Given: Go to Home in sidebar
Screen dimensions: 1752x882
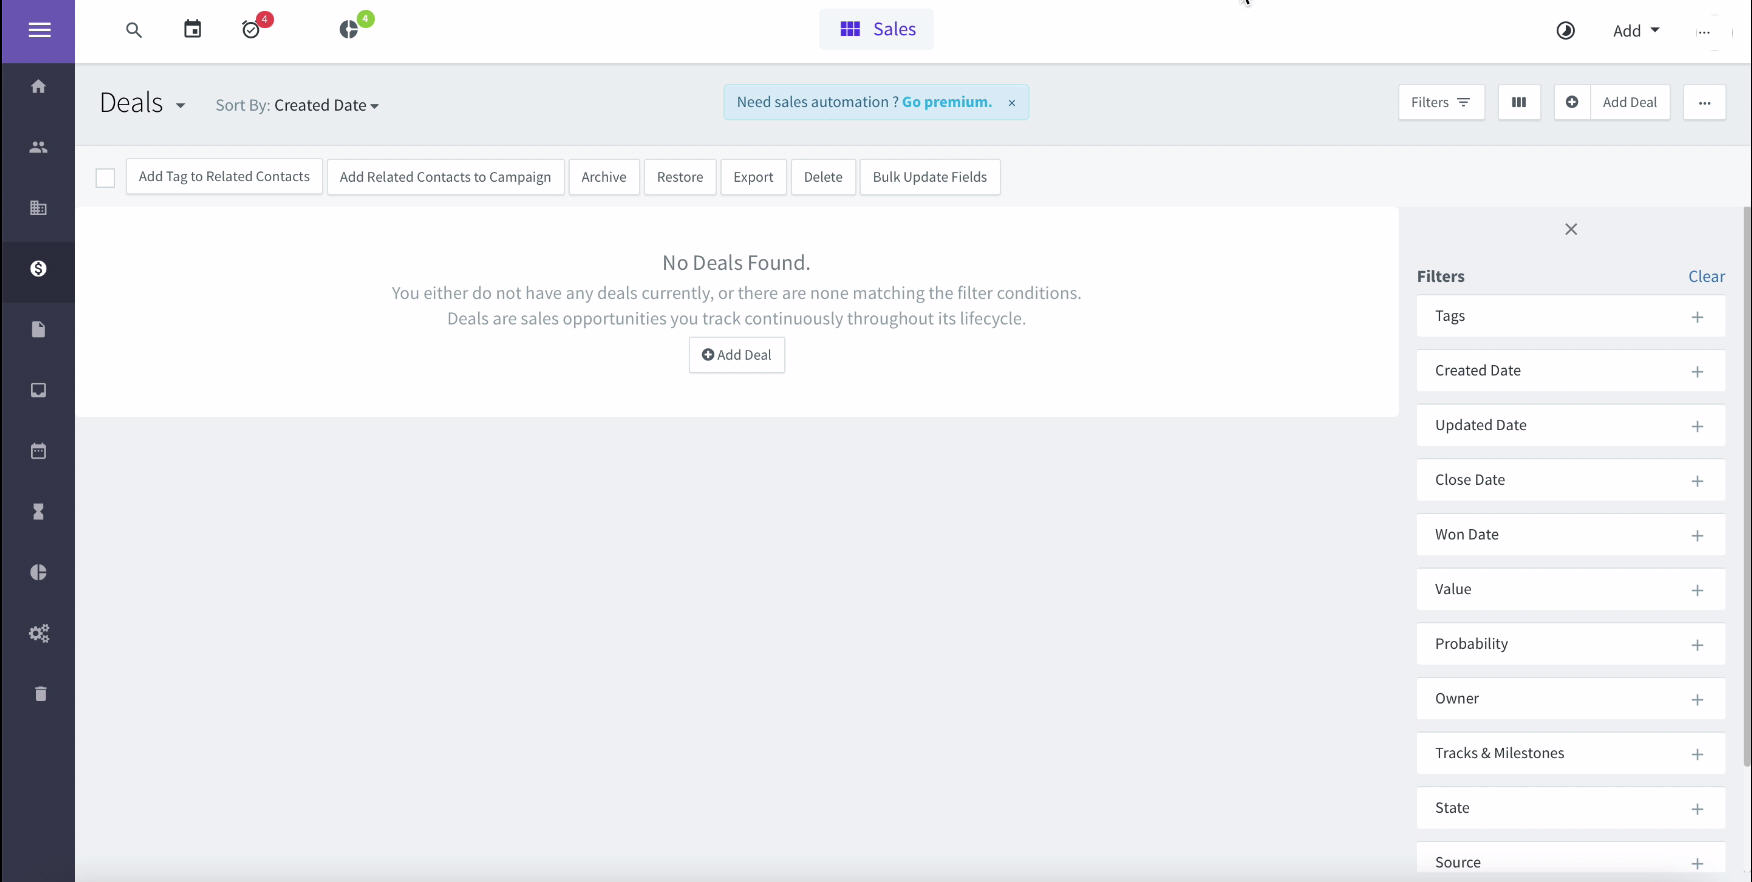Looking at the screenshot, I should [38, 86].
